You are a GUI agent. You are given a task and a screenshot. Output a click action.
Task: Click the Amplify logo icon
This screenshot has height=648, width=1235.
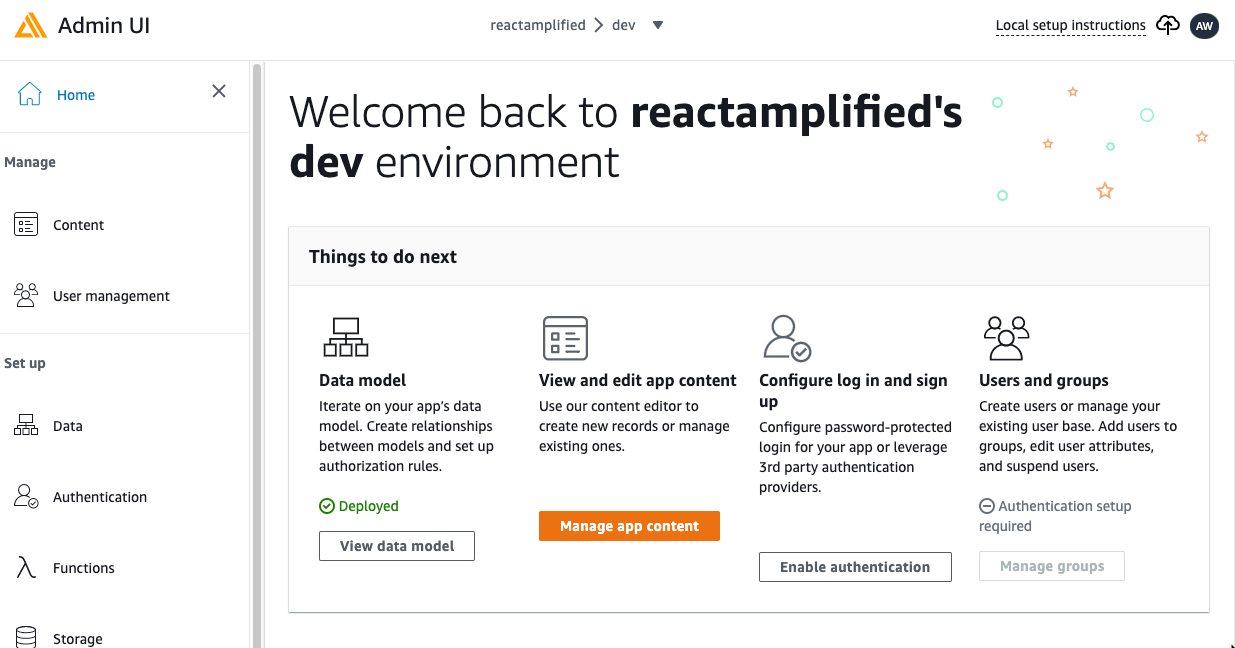[31, 25]
